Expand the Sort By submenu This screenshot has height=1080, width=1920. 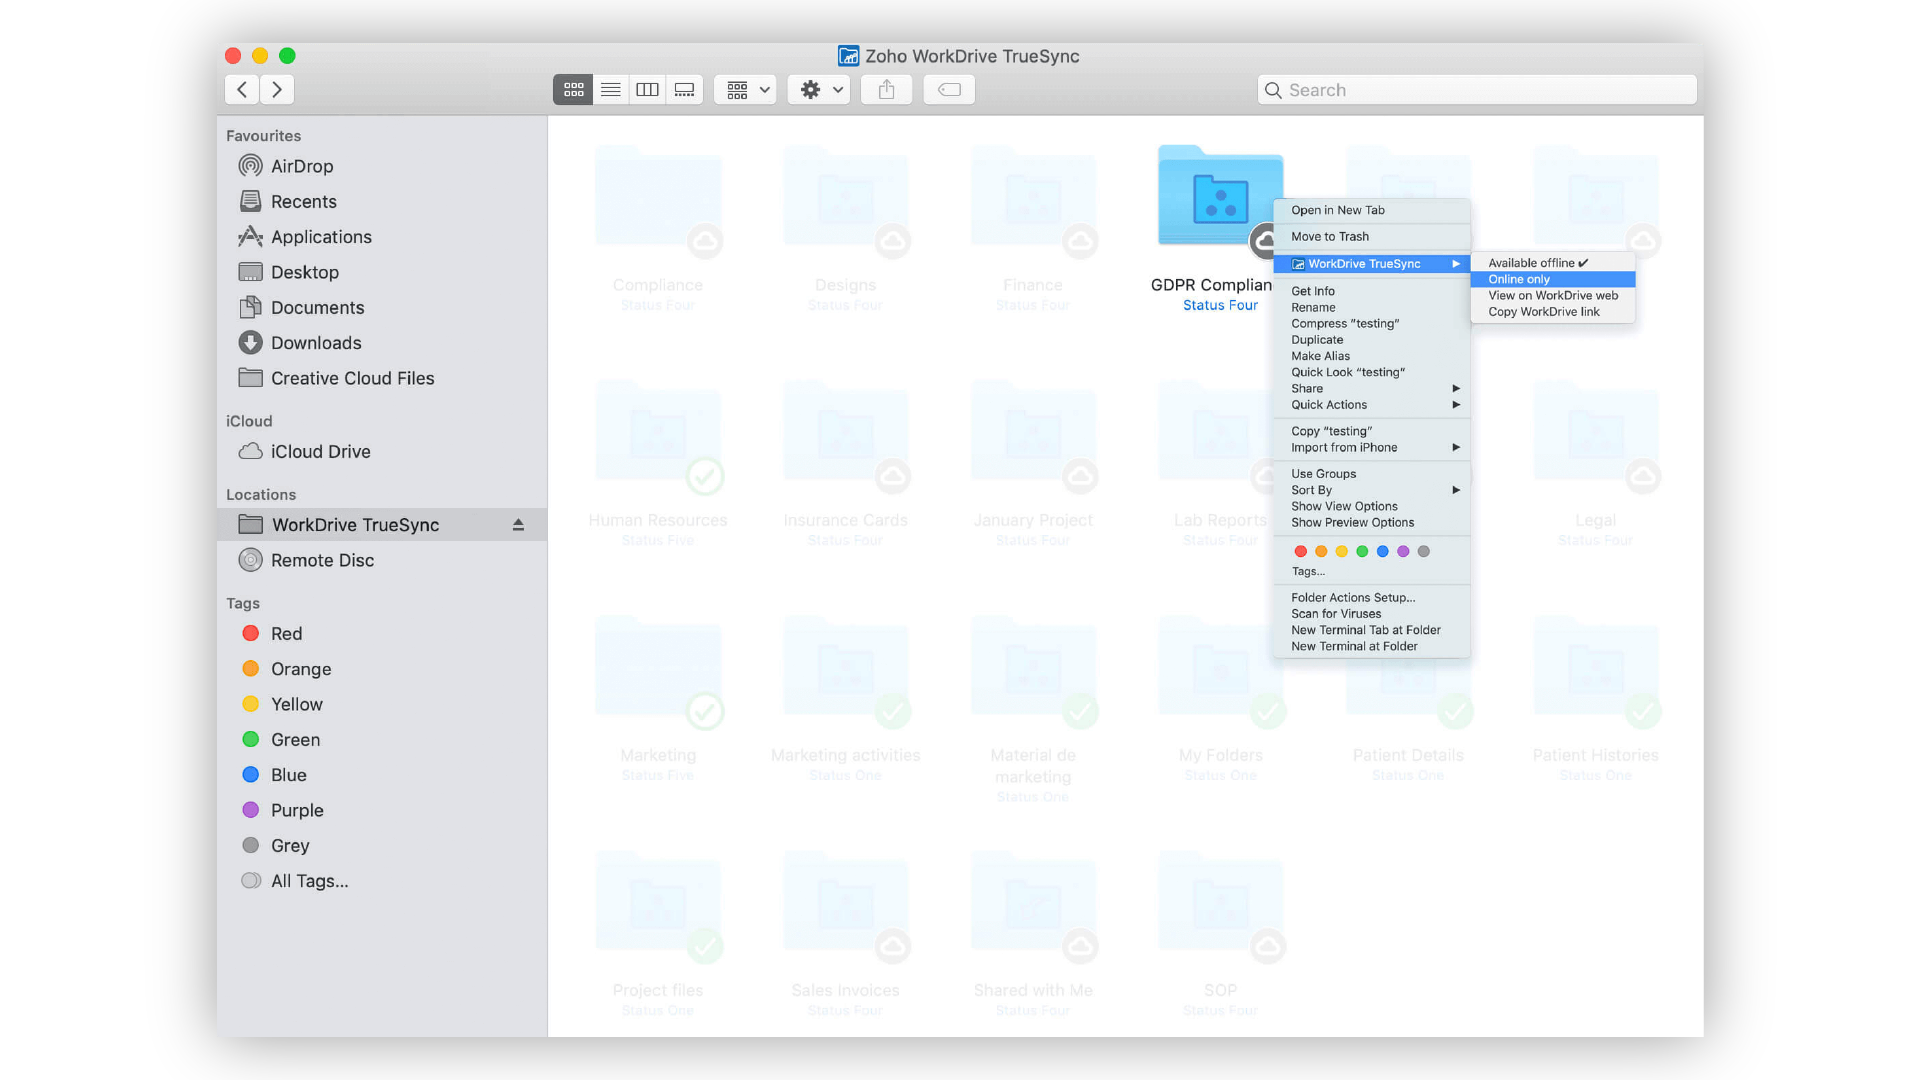pyautogui.click(x=1311, y=490)
